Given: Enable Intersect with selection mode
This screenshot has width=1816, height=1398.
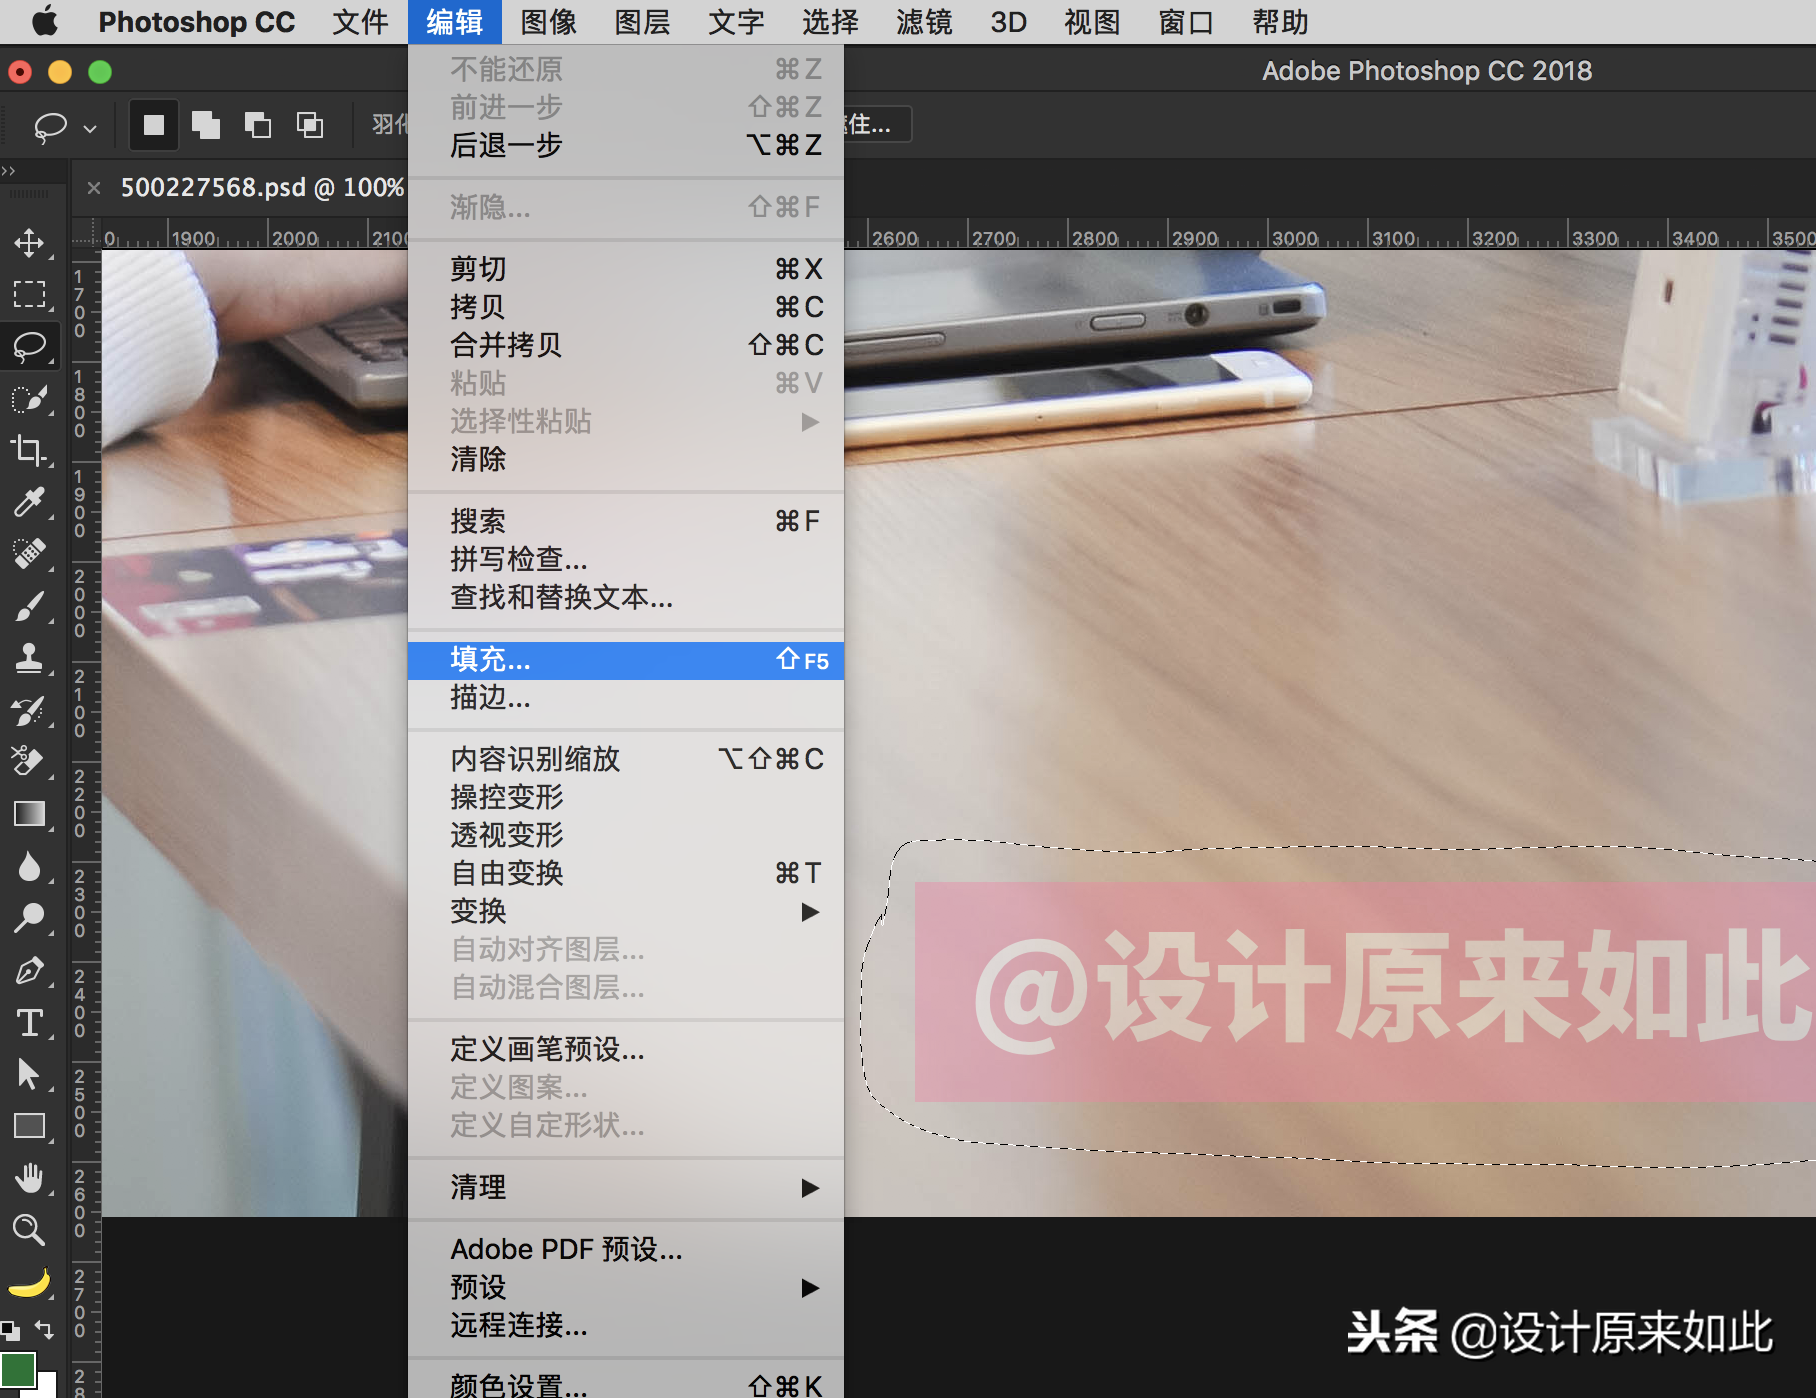Looking at the screenshot, I should coord(310,125).
